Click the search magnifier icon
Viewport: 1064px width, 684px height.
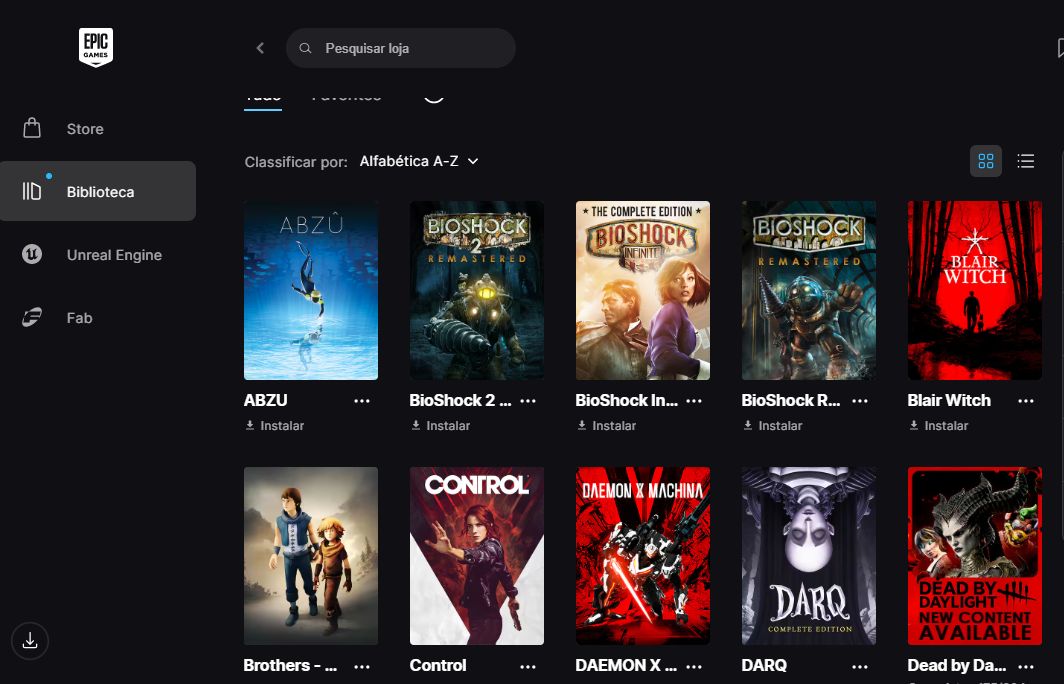tap(305, 48)
